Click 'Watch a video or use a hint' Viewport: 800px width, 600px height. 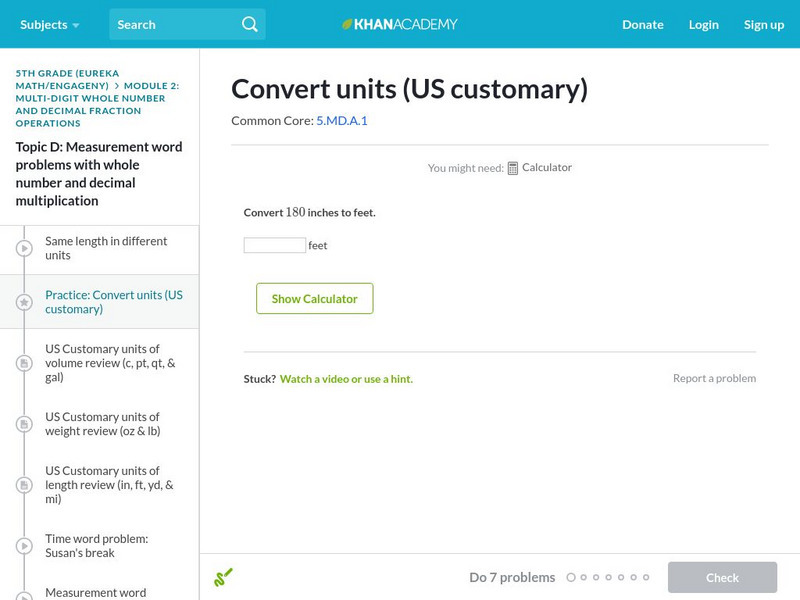[346, 379]
